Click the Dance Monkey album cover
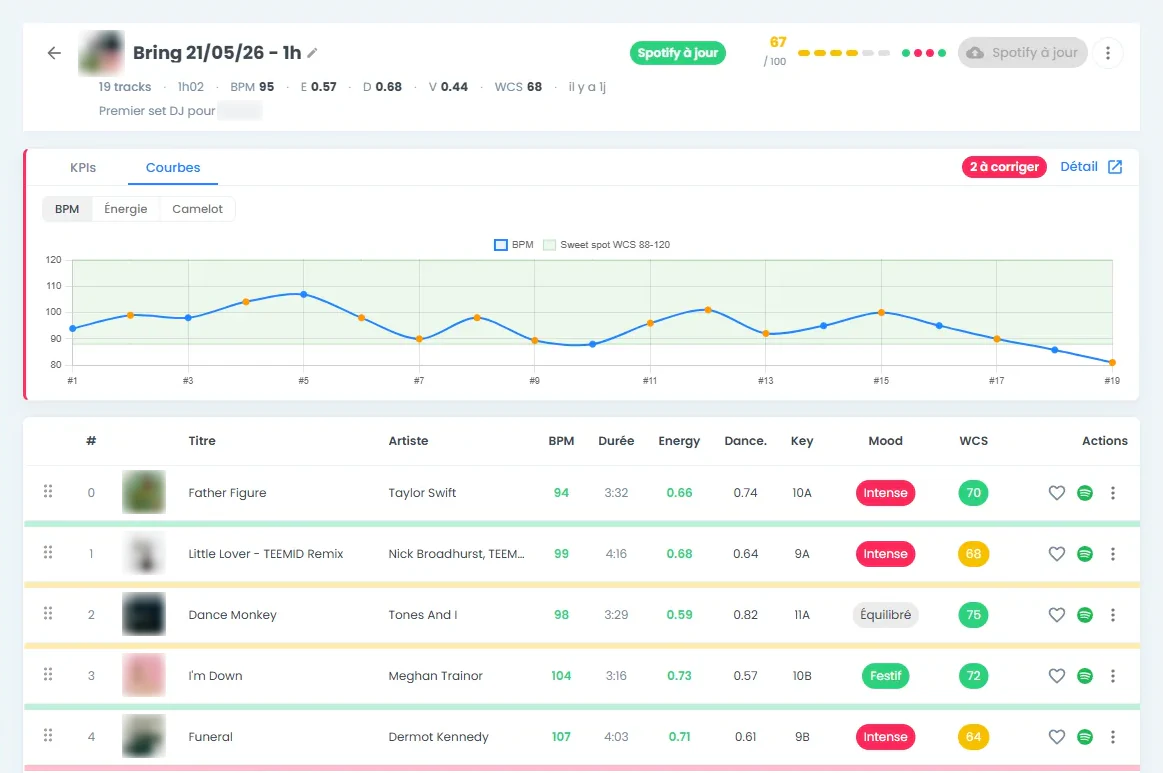1163x773 pixels. 144,614
